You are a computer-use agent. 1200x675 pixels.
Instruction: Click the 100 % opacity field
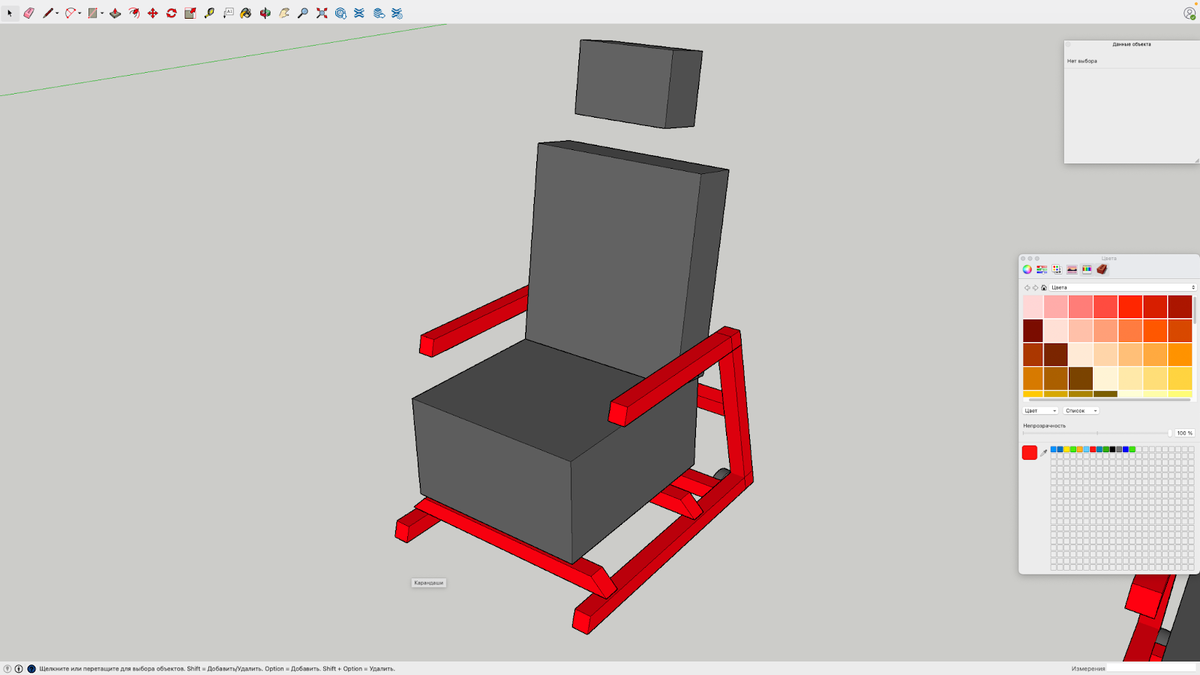point(1185,433)
